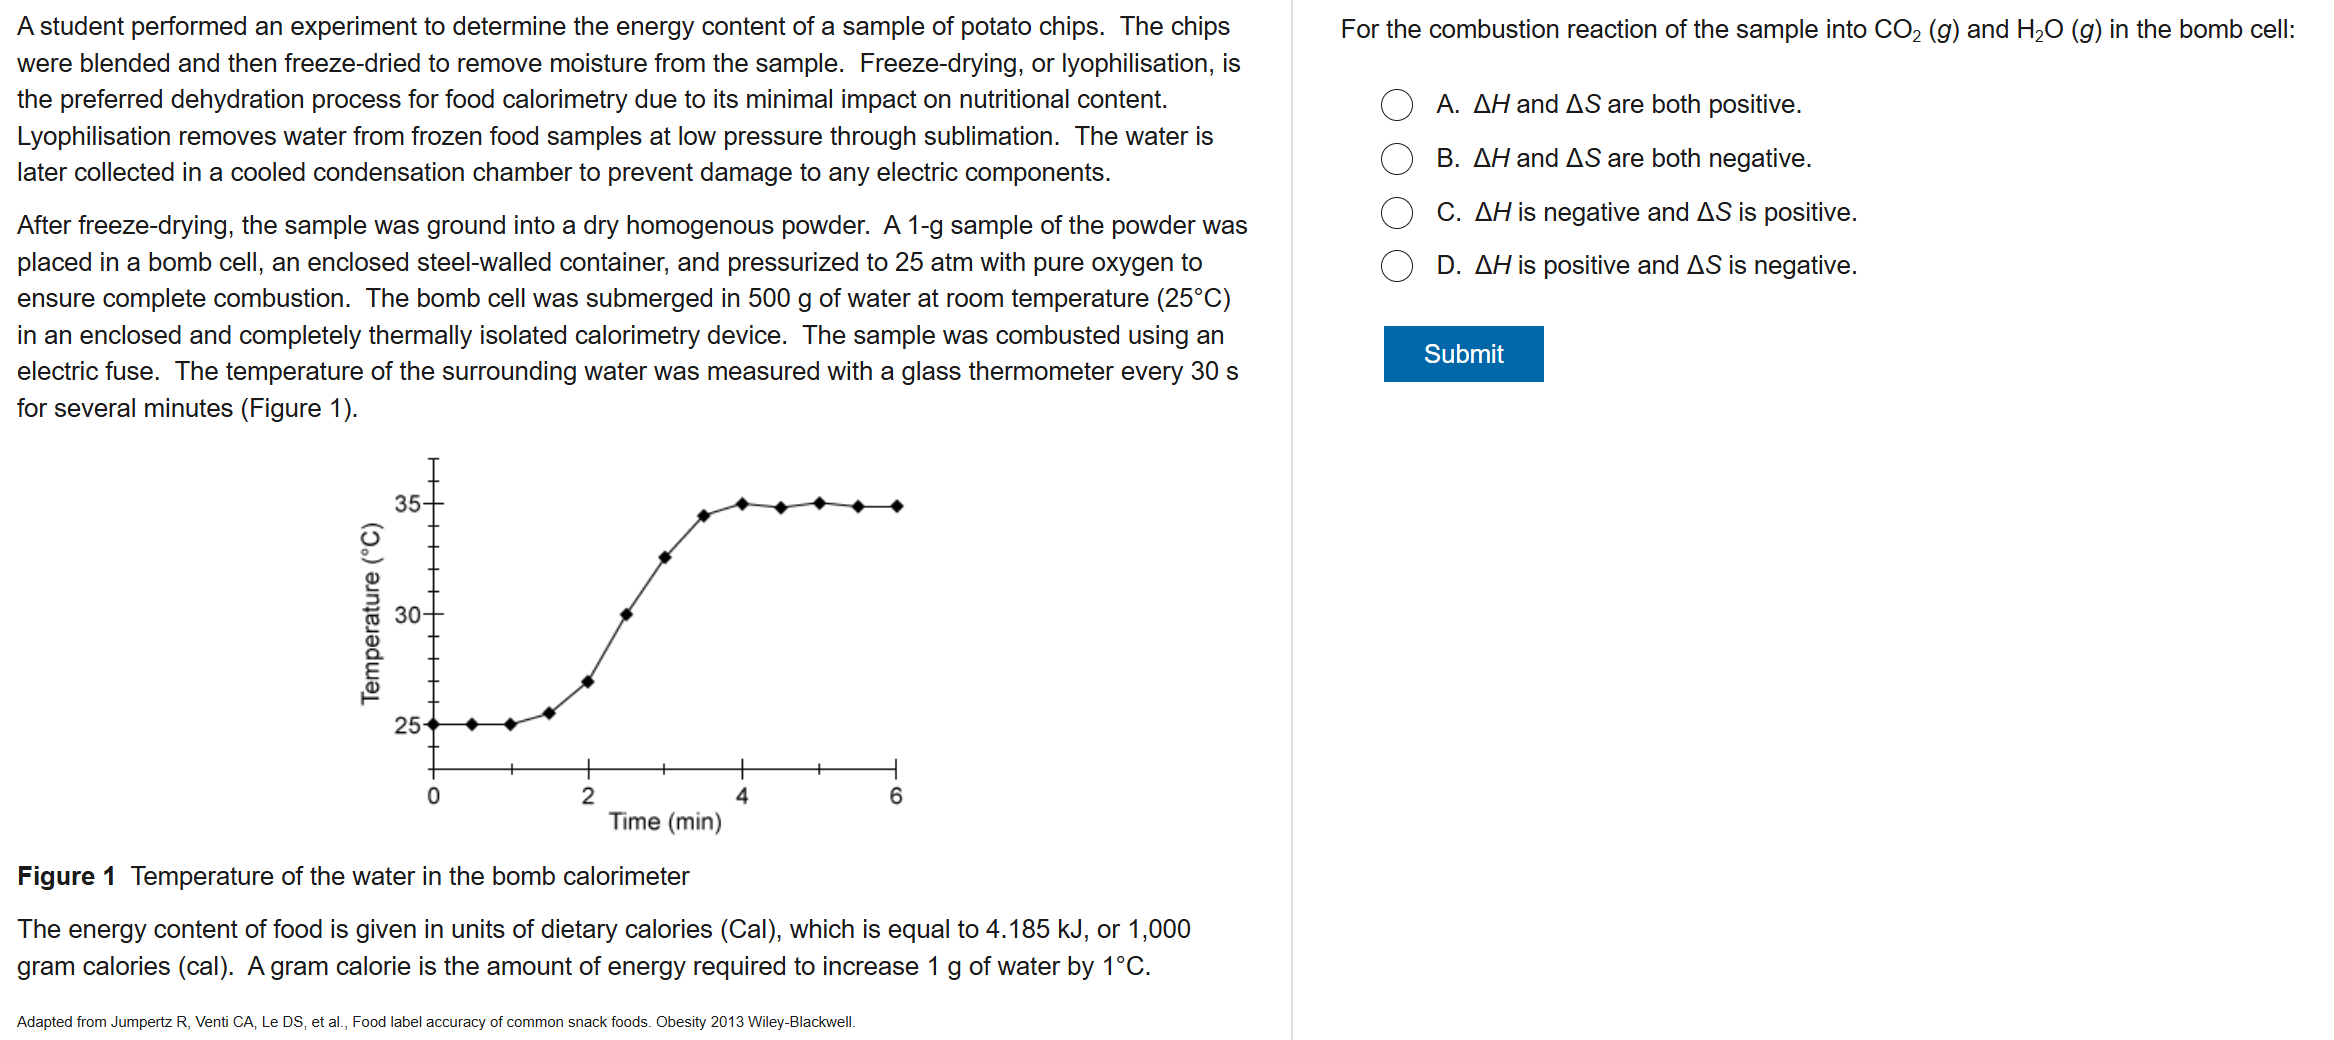Click text 'ΔH is positive and ΔS is negative'

[x=1665, y=266]
